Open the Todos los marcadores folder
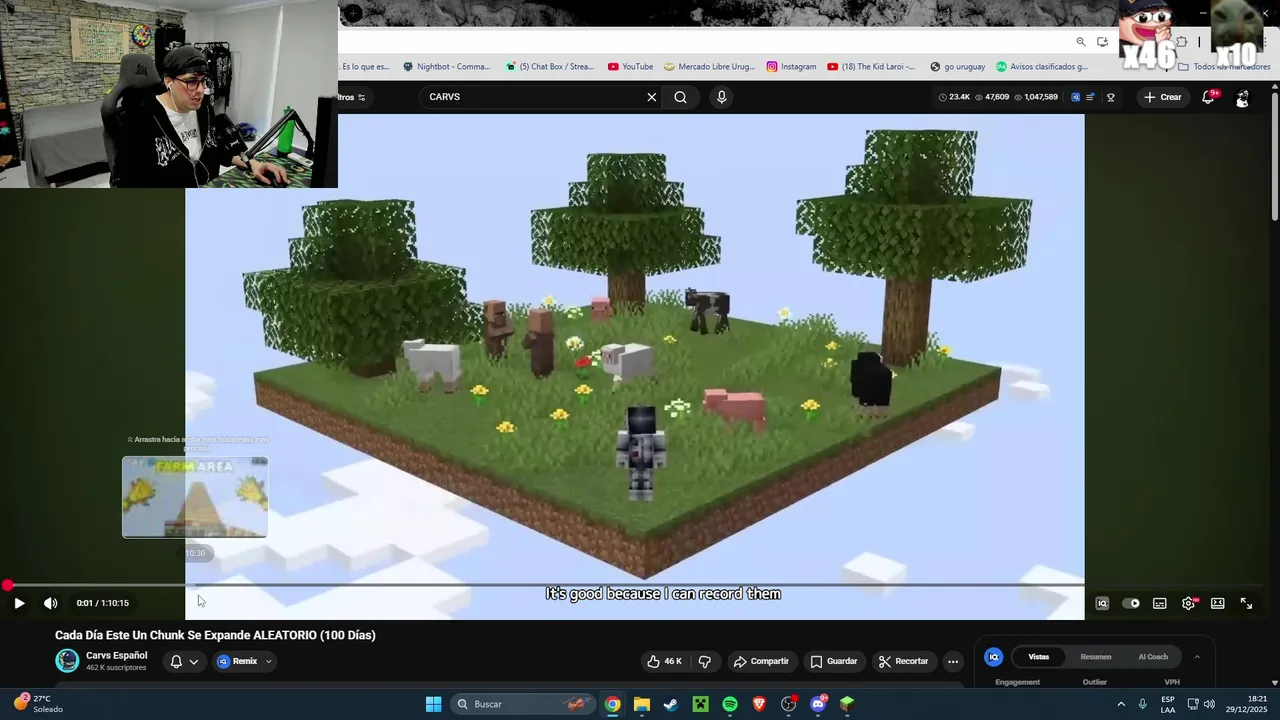Viewport: 1280px width, 720px height. pyautogui.click(x=1225, y=67)
